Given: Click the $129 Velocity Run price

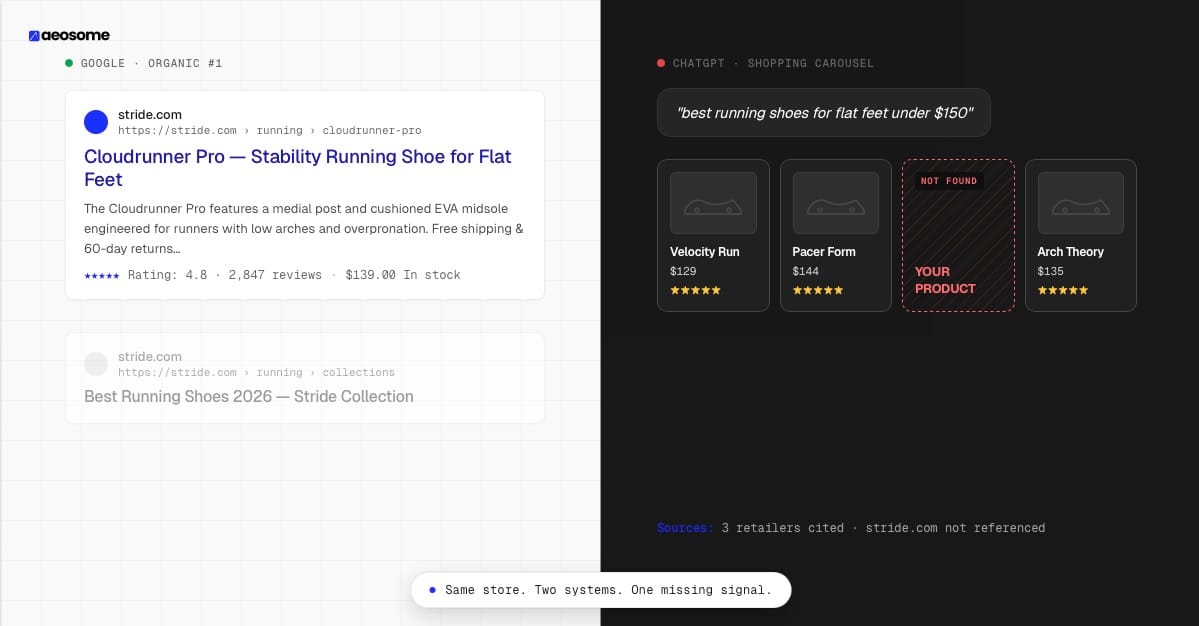Looking at the screenshot, I should (683, 271).
